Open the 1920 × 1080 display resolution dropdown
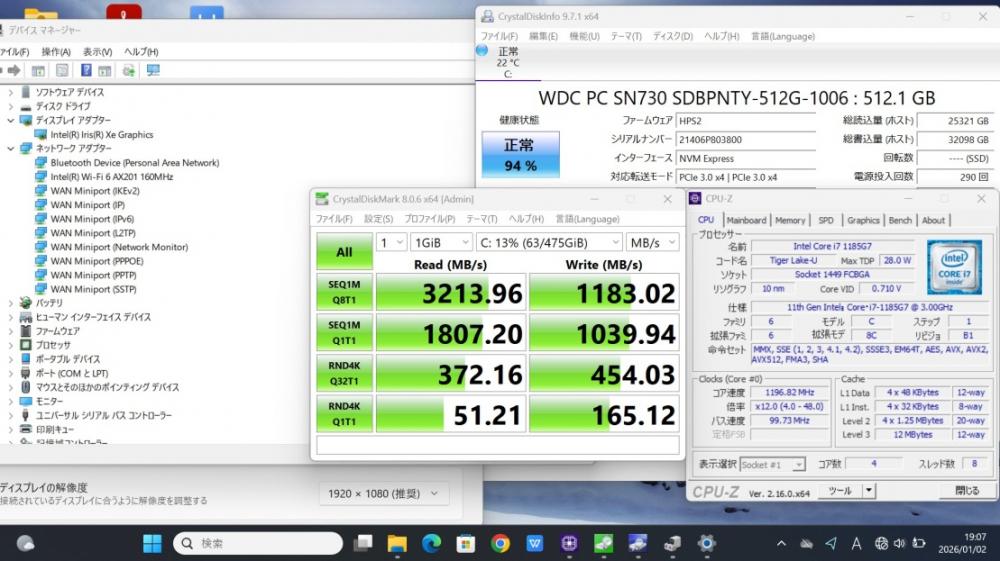The width and height of the screenshot is (1000, 561). [x=383, y=493]
